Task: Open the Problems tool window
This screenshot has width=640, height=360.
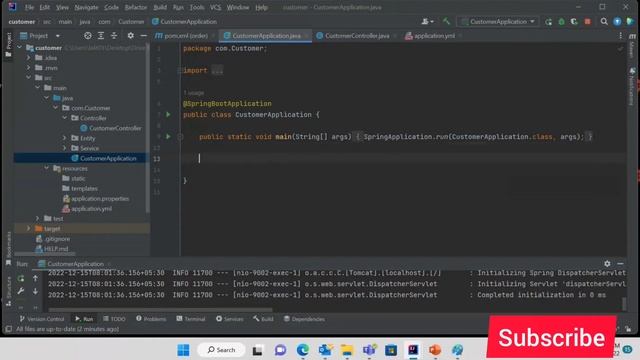Action: (151, 319)
